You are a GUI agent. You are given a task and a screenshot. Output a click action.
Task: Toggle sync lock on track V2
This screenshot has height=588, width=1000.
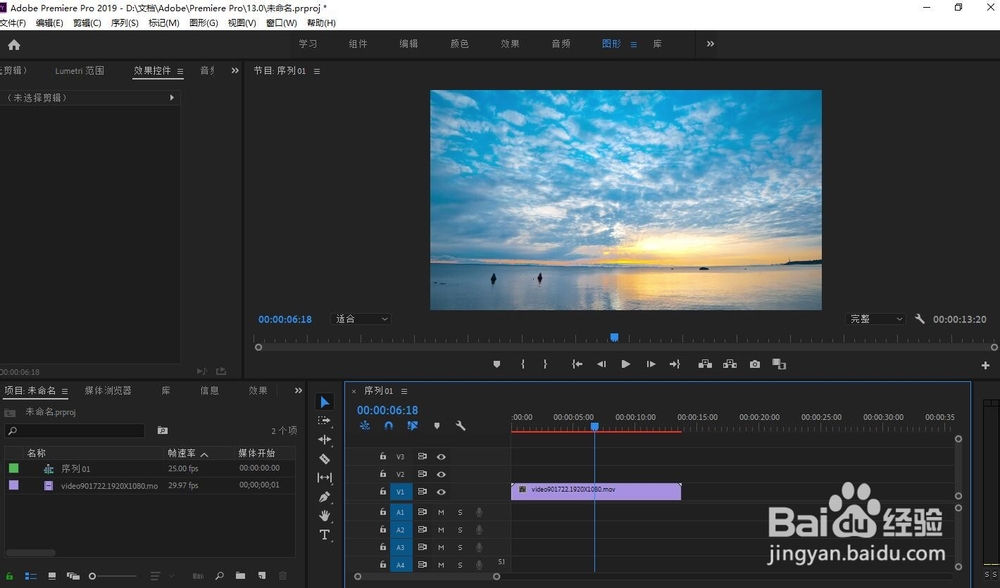[x=422, y=474]
